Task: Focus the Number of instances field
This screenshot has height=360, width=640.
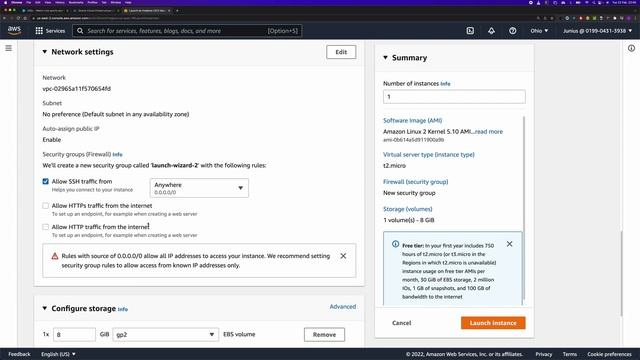Action: (x=454, y=97)
